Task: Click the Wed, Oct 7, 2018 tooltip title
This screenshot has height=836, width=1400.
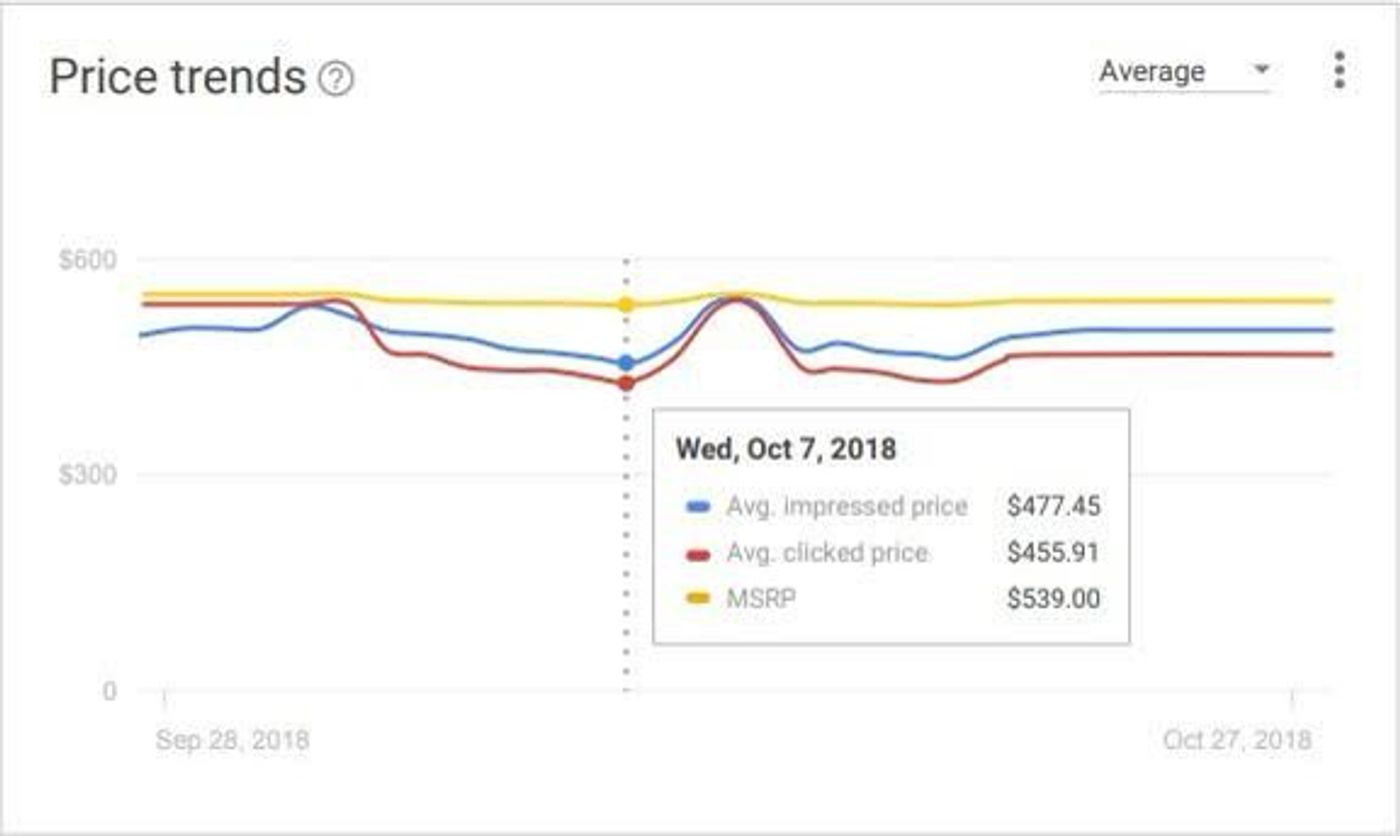Action: [x=786, y=449]
